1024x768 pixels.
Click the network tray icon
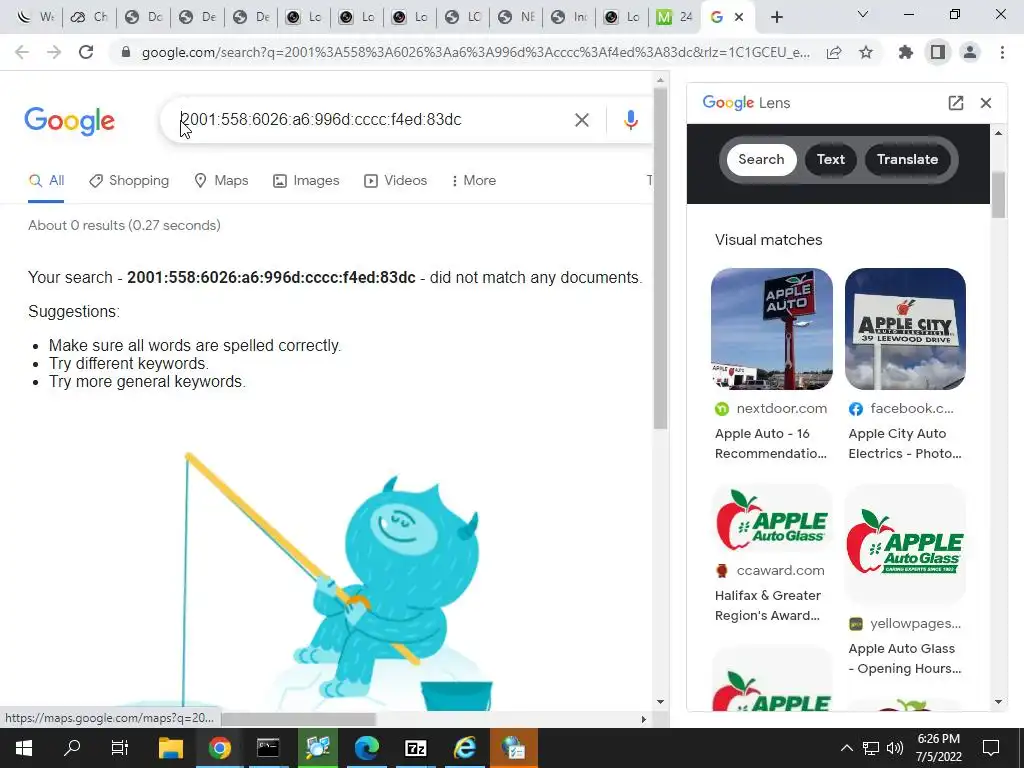pos(871,748)
